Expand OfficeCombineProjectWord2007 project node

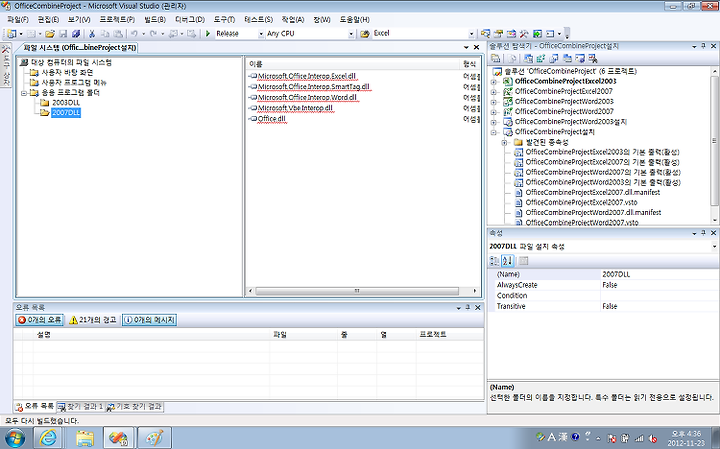pyautogui.click(x=494, y=112)
